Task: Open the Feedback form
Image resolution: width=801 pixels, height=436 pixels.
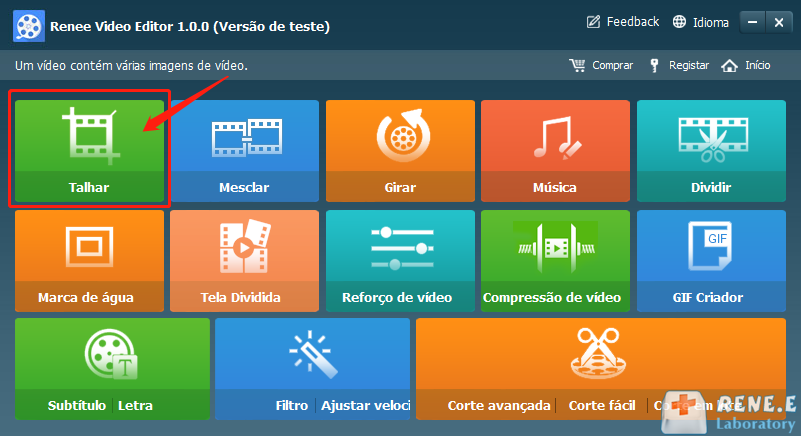Action: [x=623, y=22]
